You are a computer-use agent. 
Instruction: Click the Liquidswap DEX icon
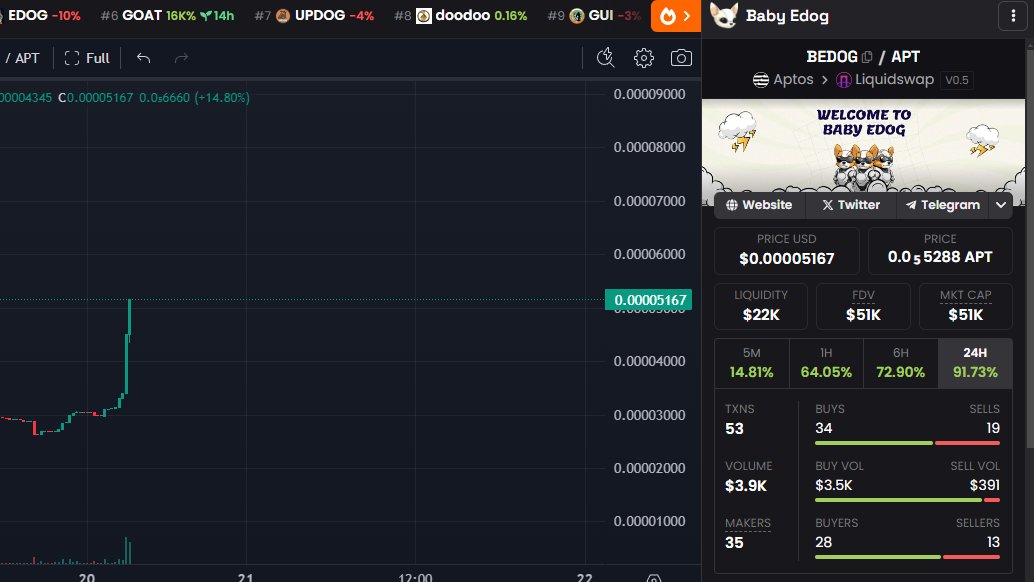(x=843, y=80)
